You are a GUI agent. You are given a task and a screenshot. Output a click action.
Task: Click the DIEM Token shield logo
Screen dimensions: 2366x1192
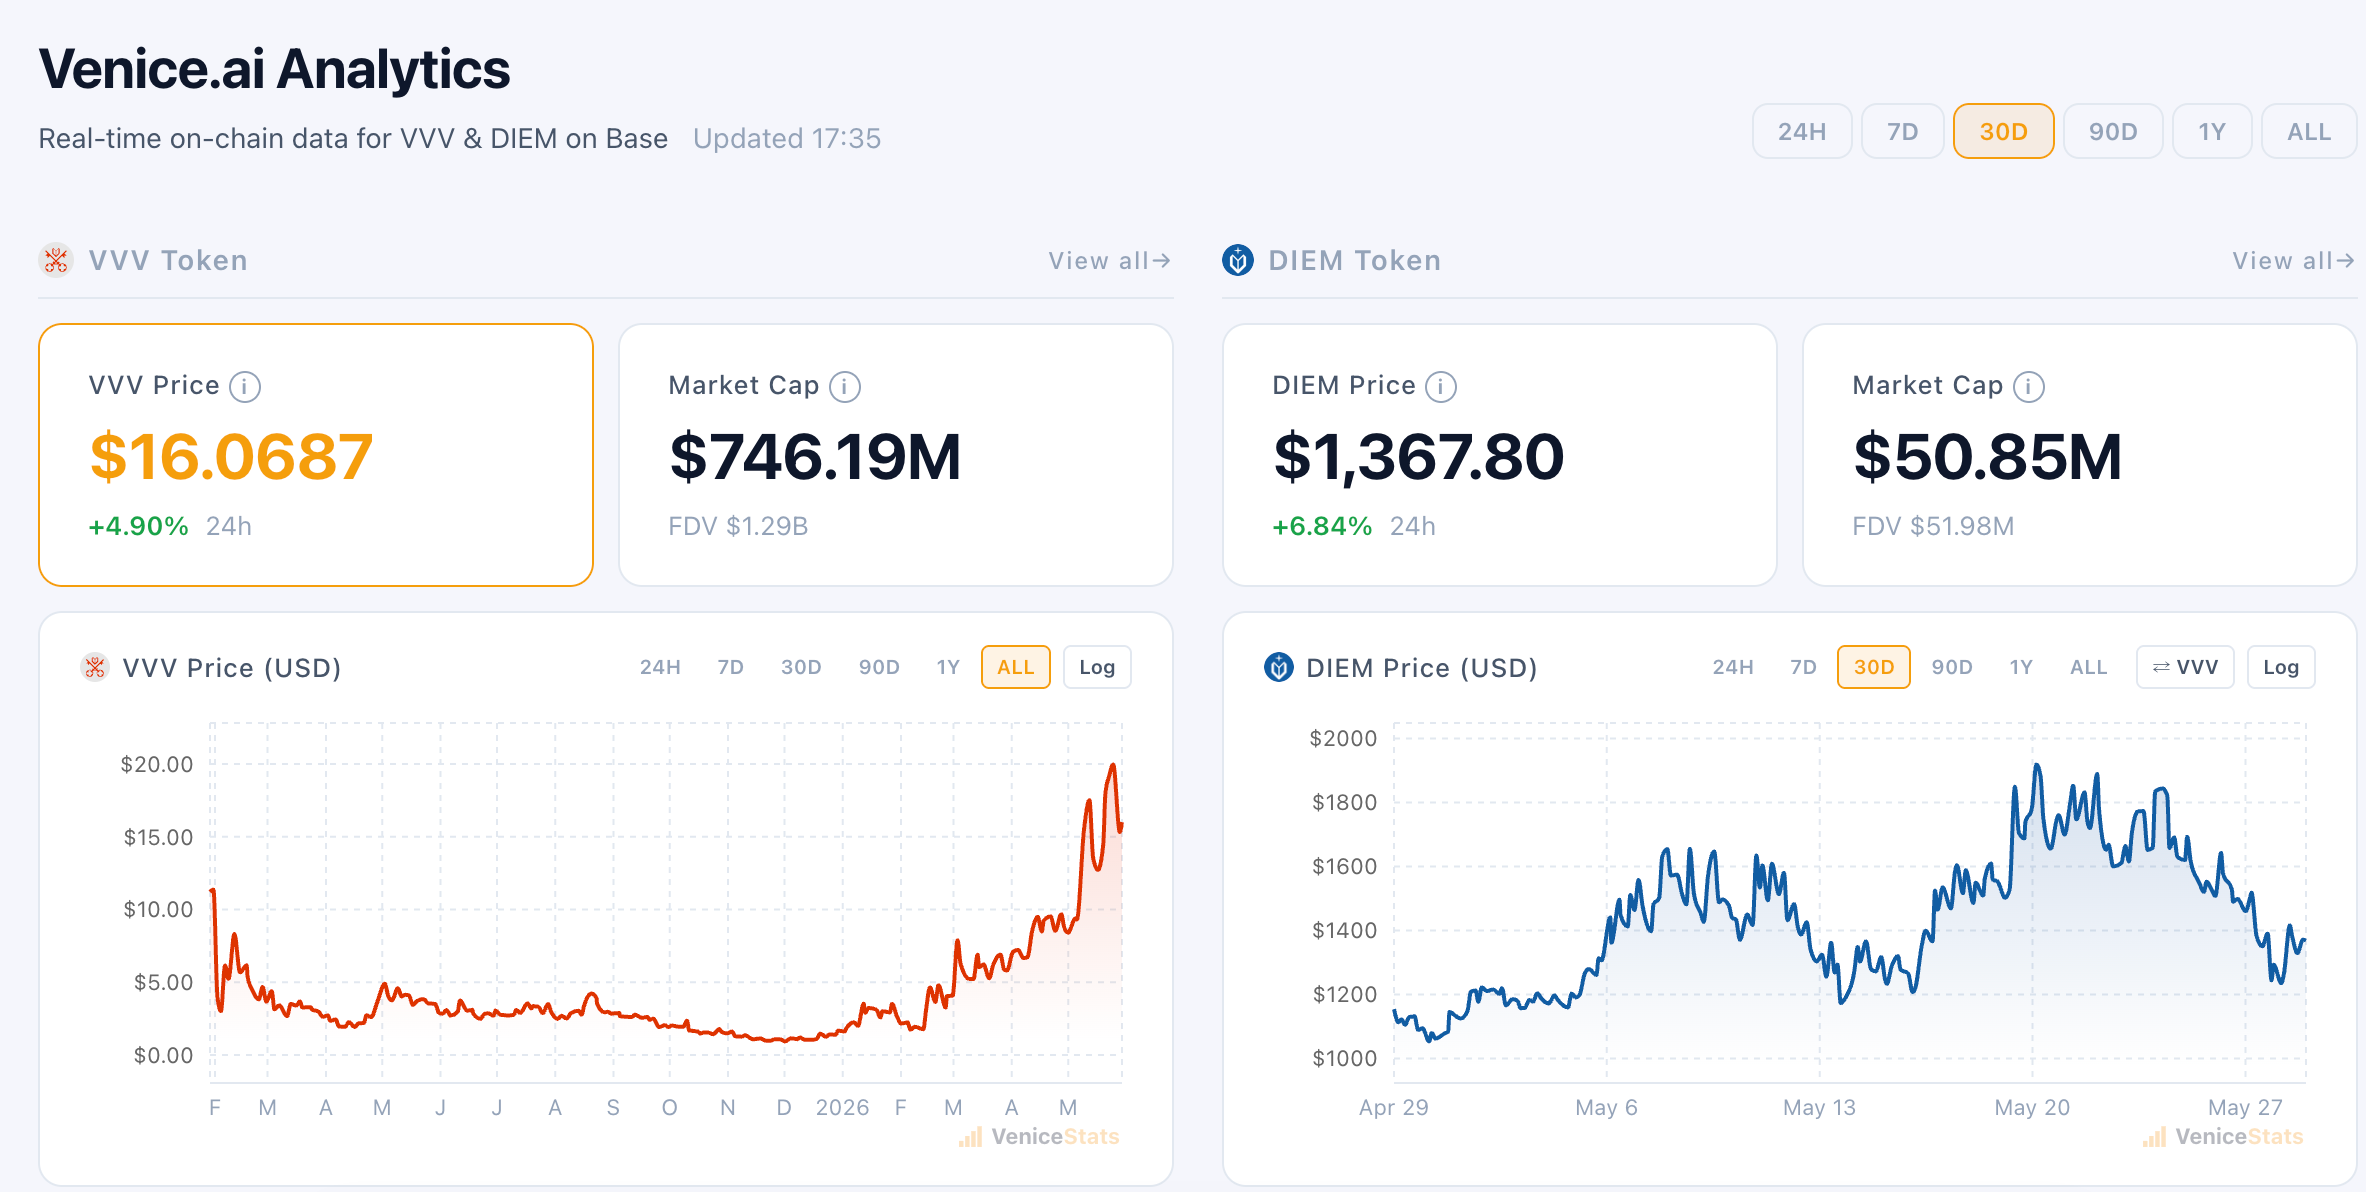1238,260
